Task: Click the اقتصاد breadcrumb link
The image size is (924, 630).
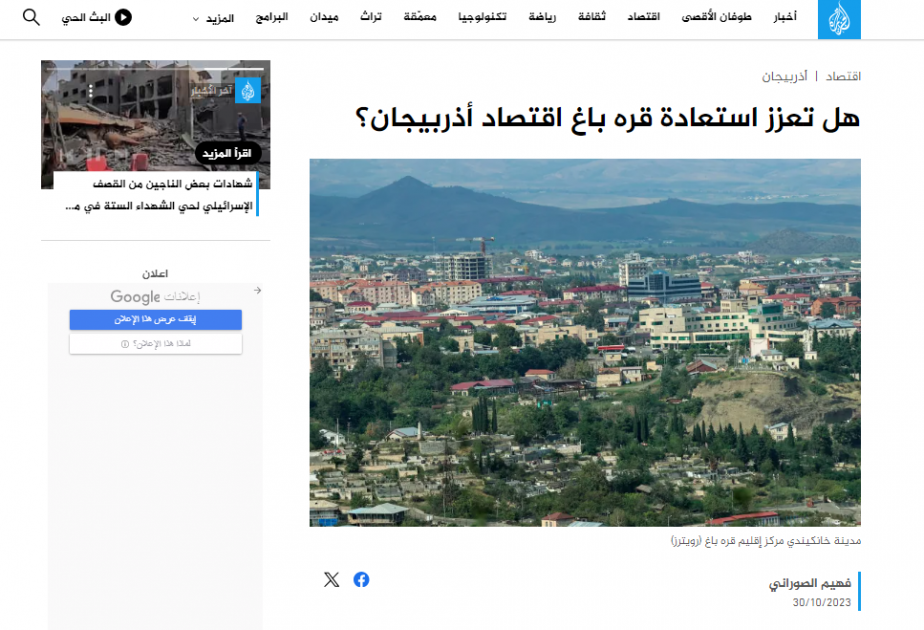Action: [x=843, y=77]
